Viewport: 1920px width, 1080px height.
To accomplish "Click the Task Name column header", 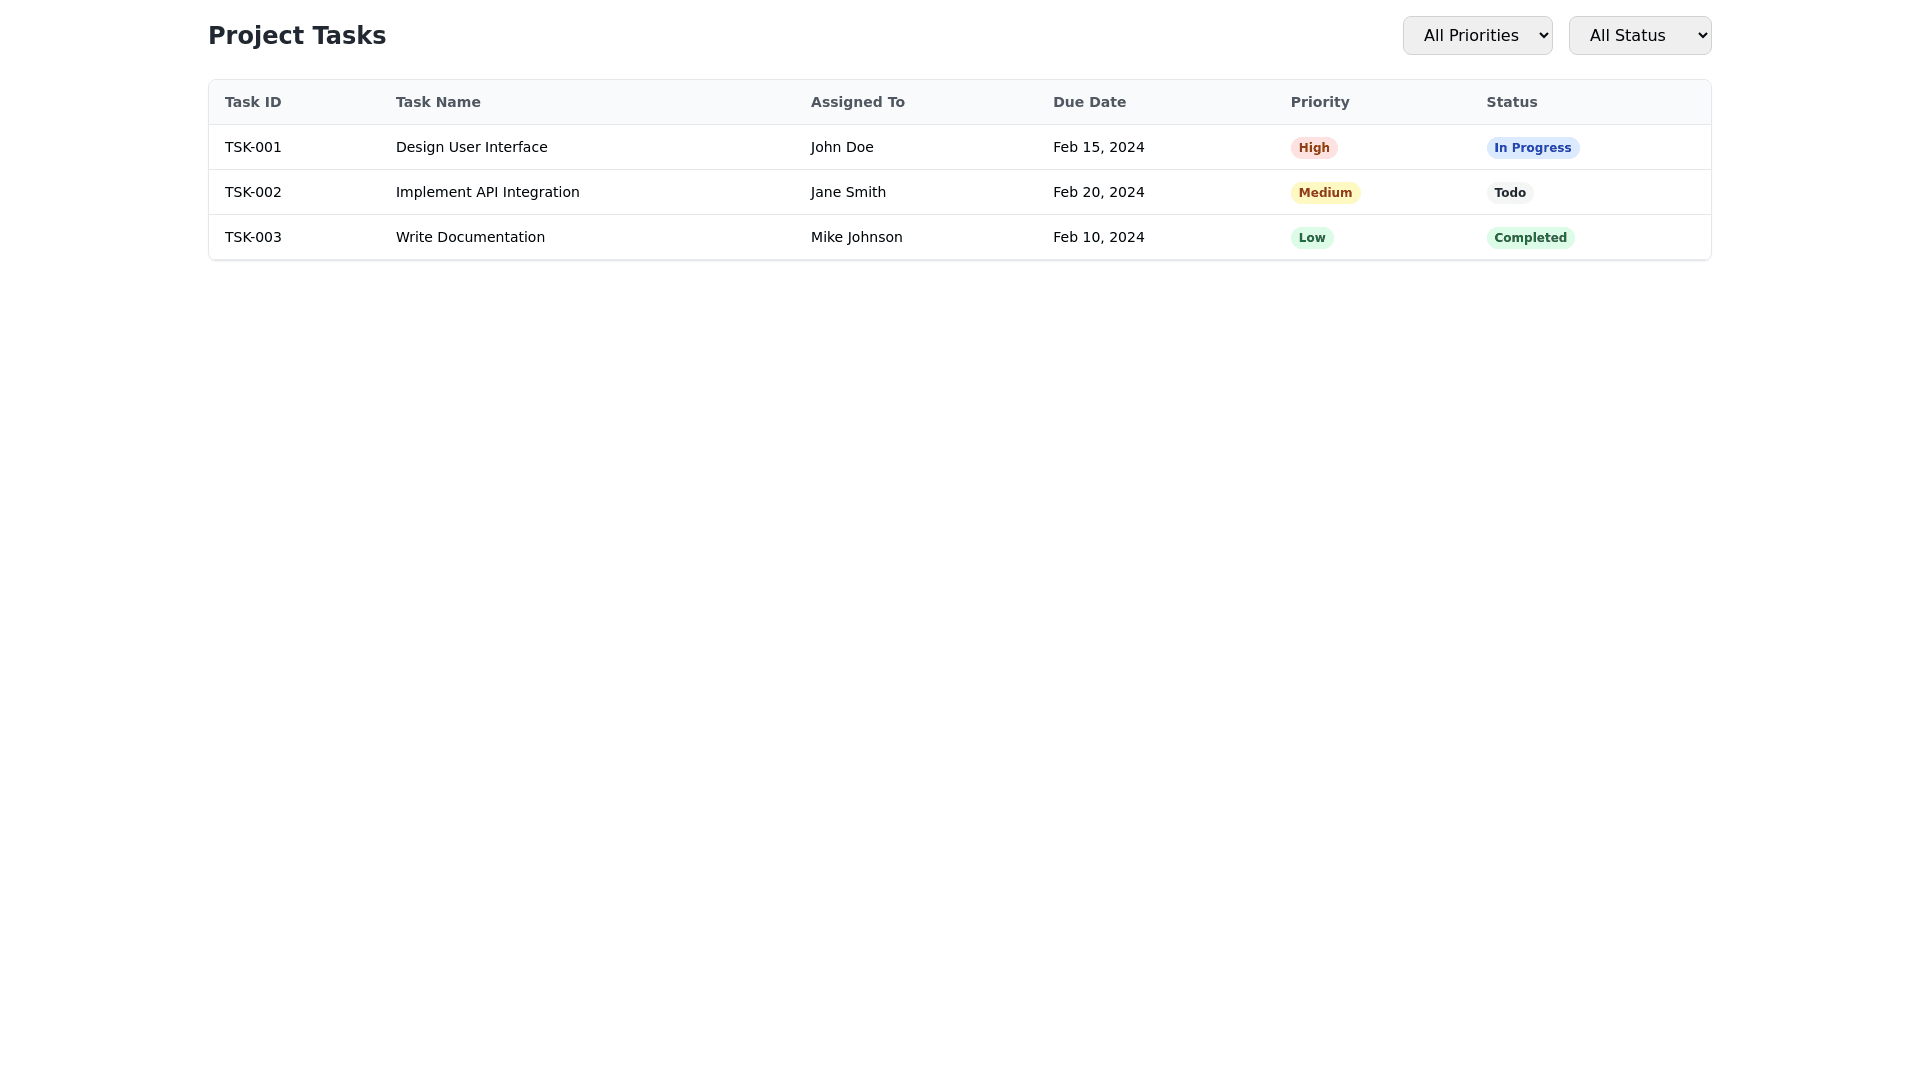I will tap(438, 102).
